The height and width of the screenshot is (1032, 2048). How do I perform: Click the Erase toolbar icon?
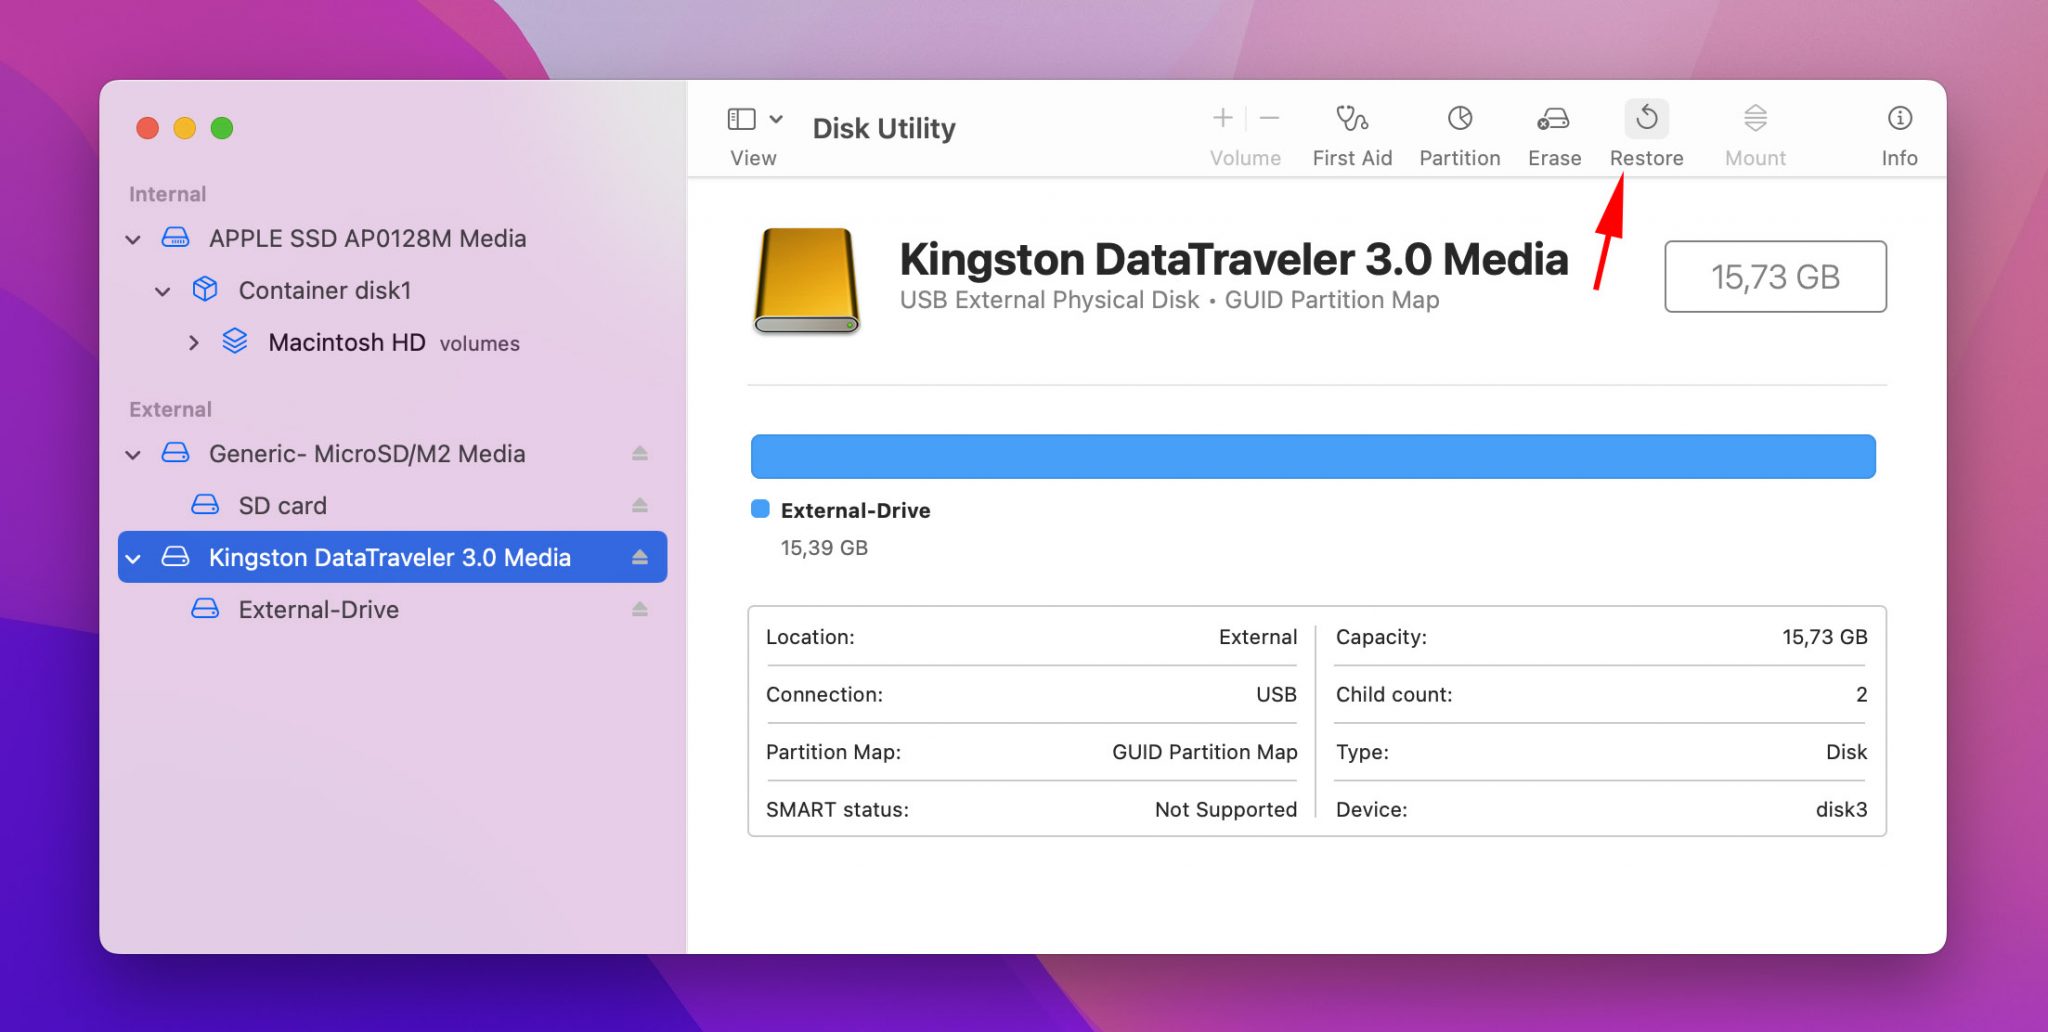[1553, 119]
